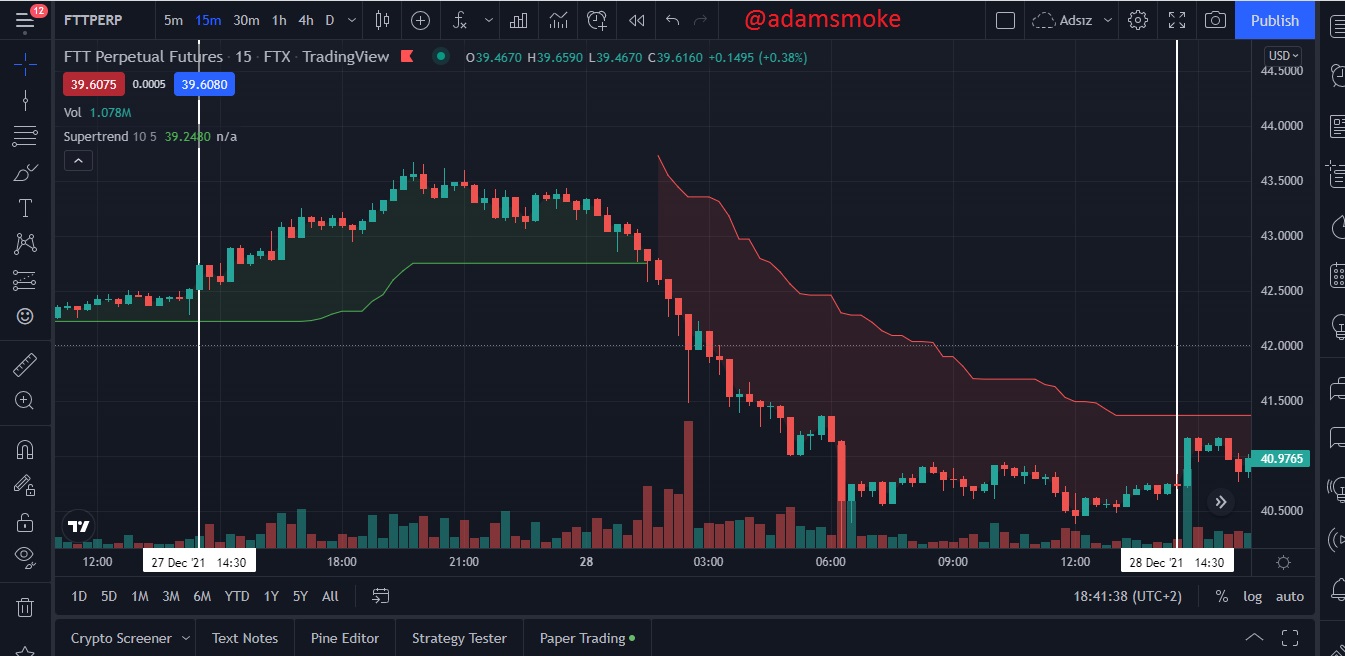Viewport: 1345px width, 656px height.
Task: Open the fx indicators menu
Action: pyautogui.click(x=459, y=20)
